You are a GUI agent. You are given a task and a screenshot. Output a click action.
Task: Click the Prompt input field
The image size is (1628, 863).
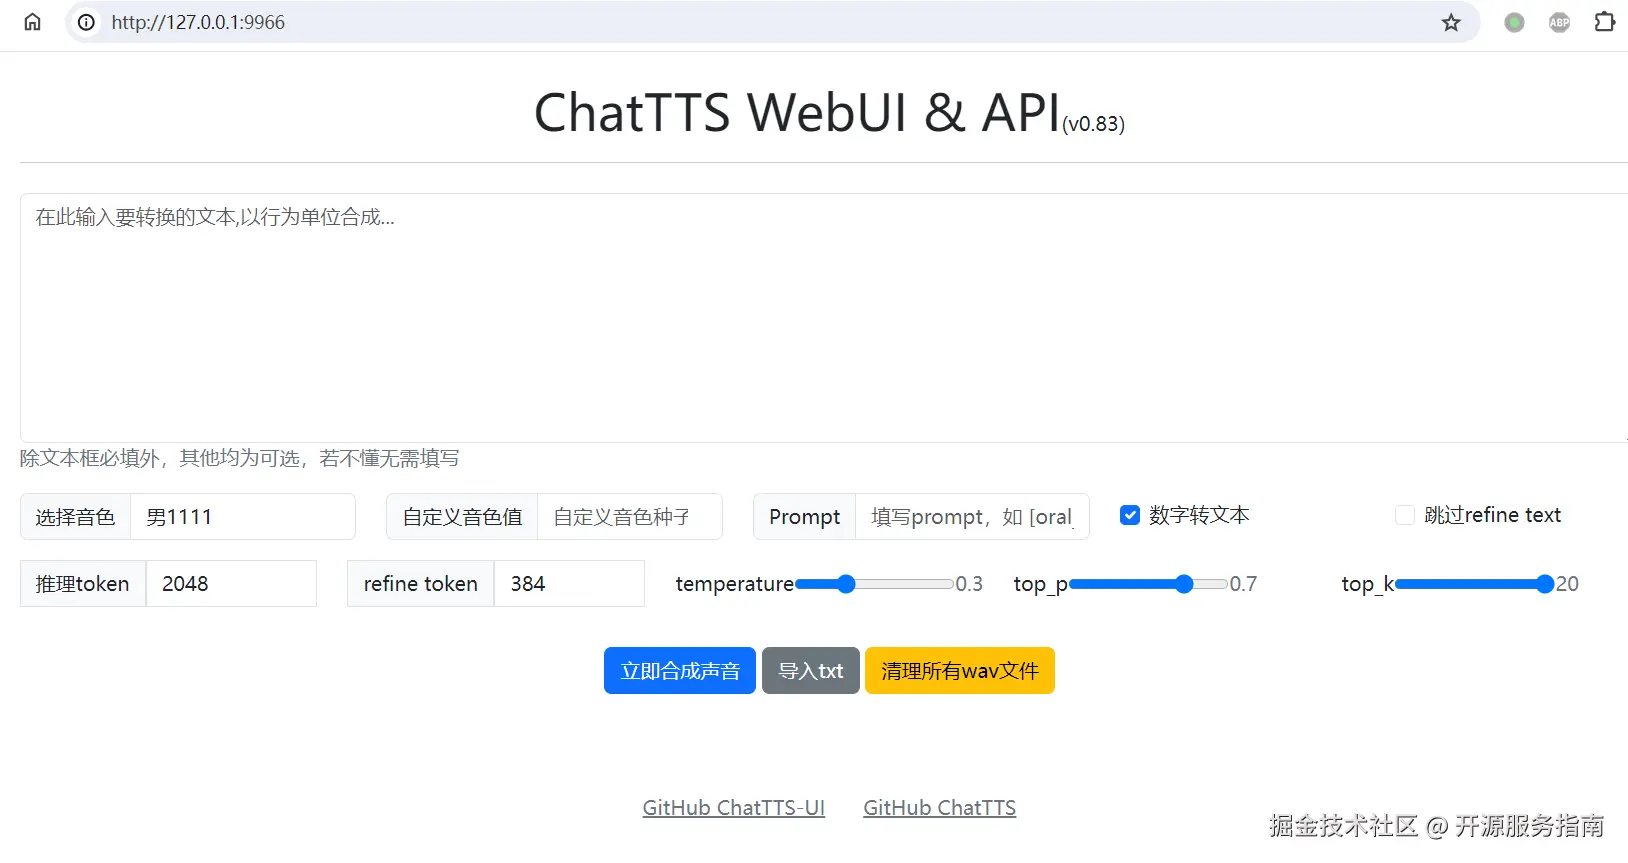(972, 517)
